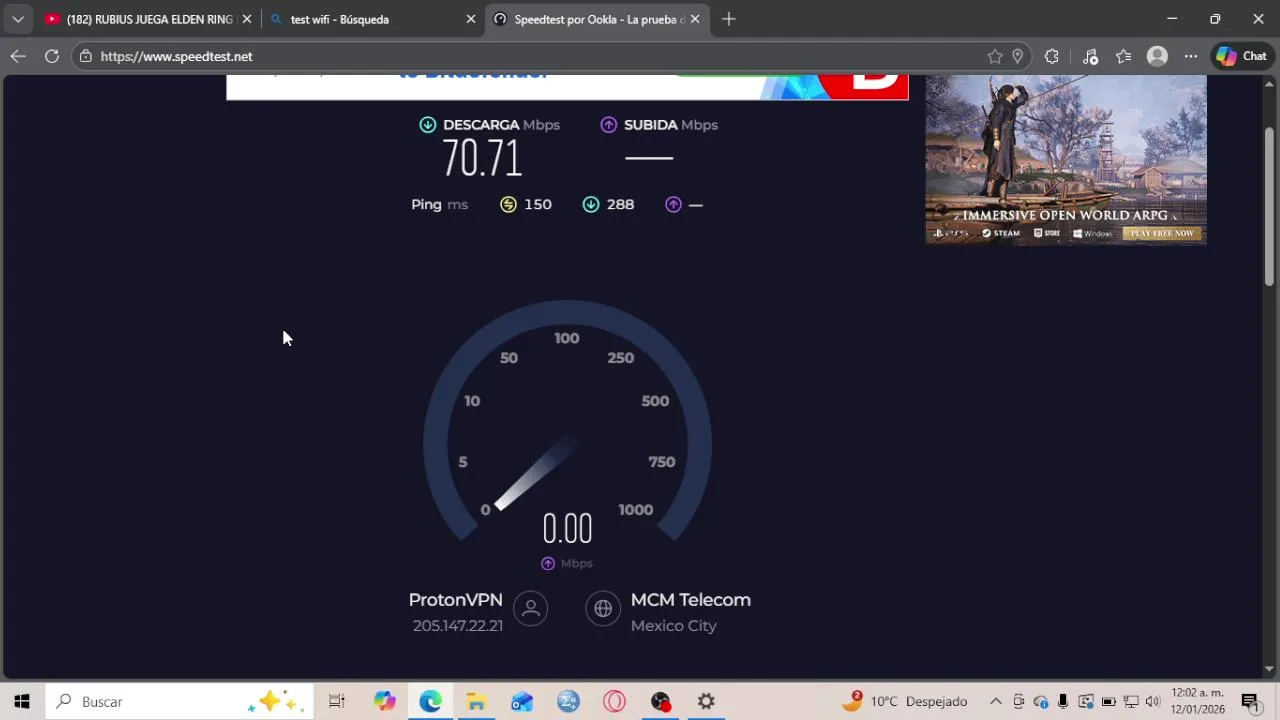The width and height of the screenshot is (1280, 720).
Task: Expand the hidden system tray icons chevron
Action: click(996, 701)
